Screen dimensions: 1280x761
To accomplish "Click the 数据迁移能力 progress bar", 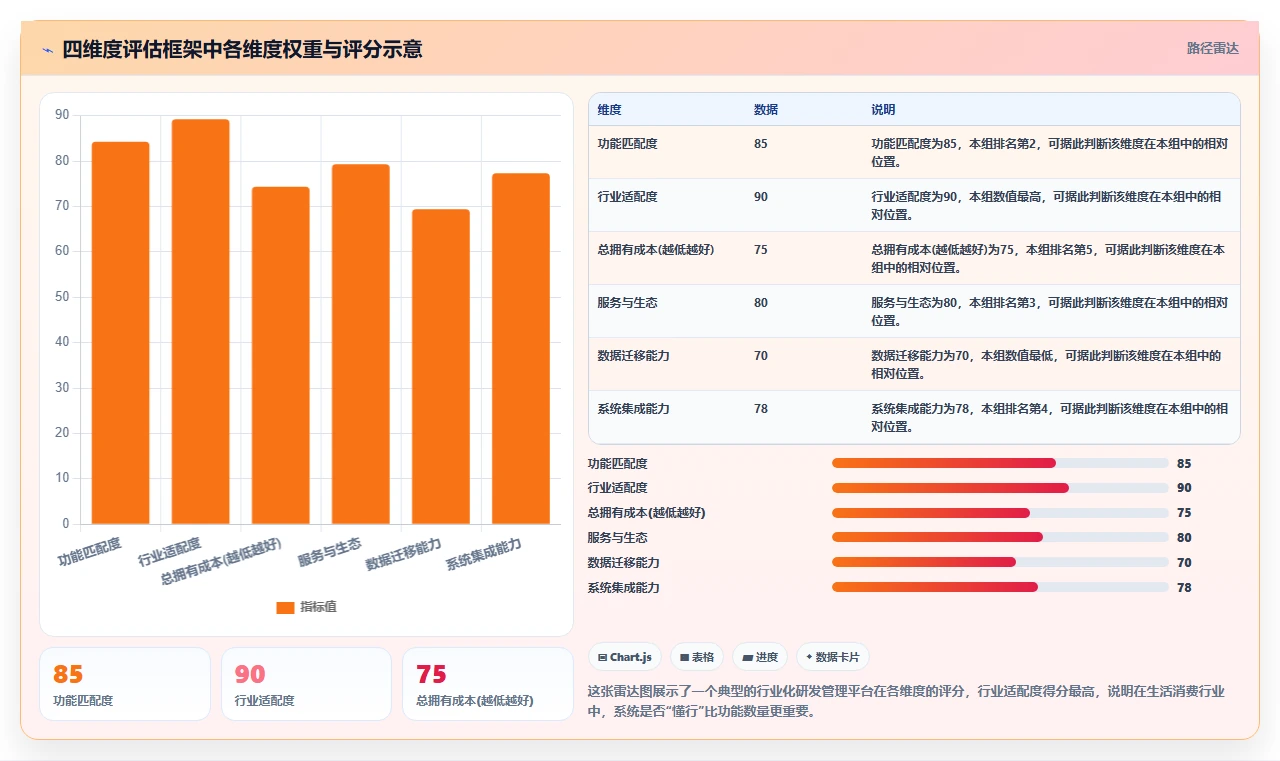I will pyautogui.click(x=1000, y=563).
